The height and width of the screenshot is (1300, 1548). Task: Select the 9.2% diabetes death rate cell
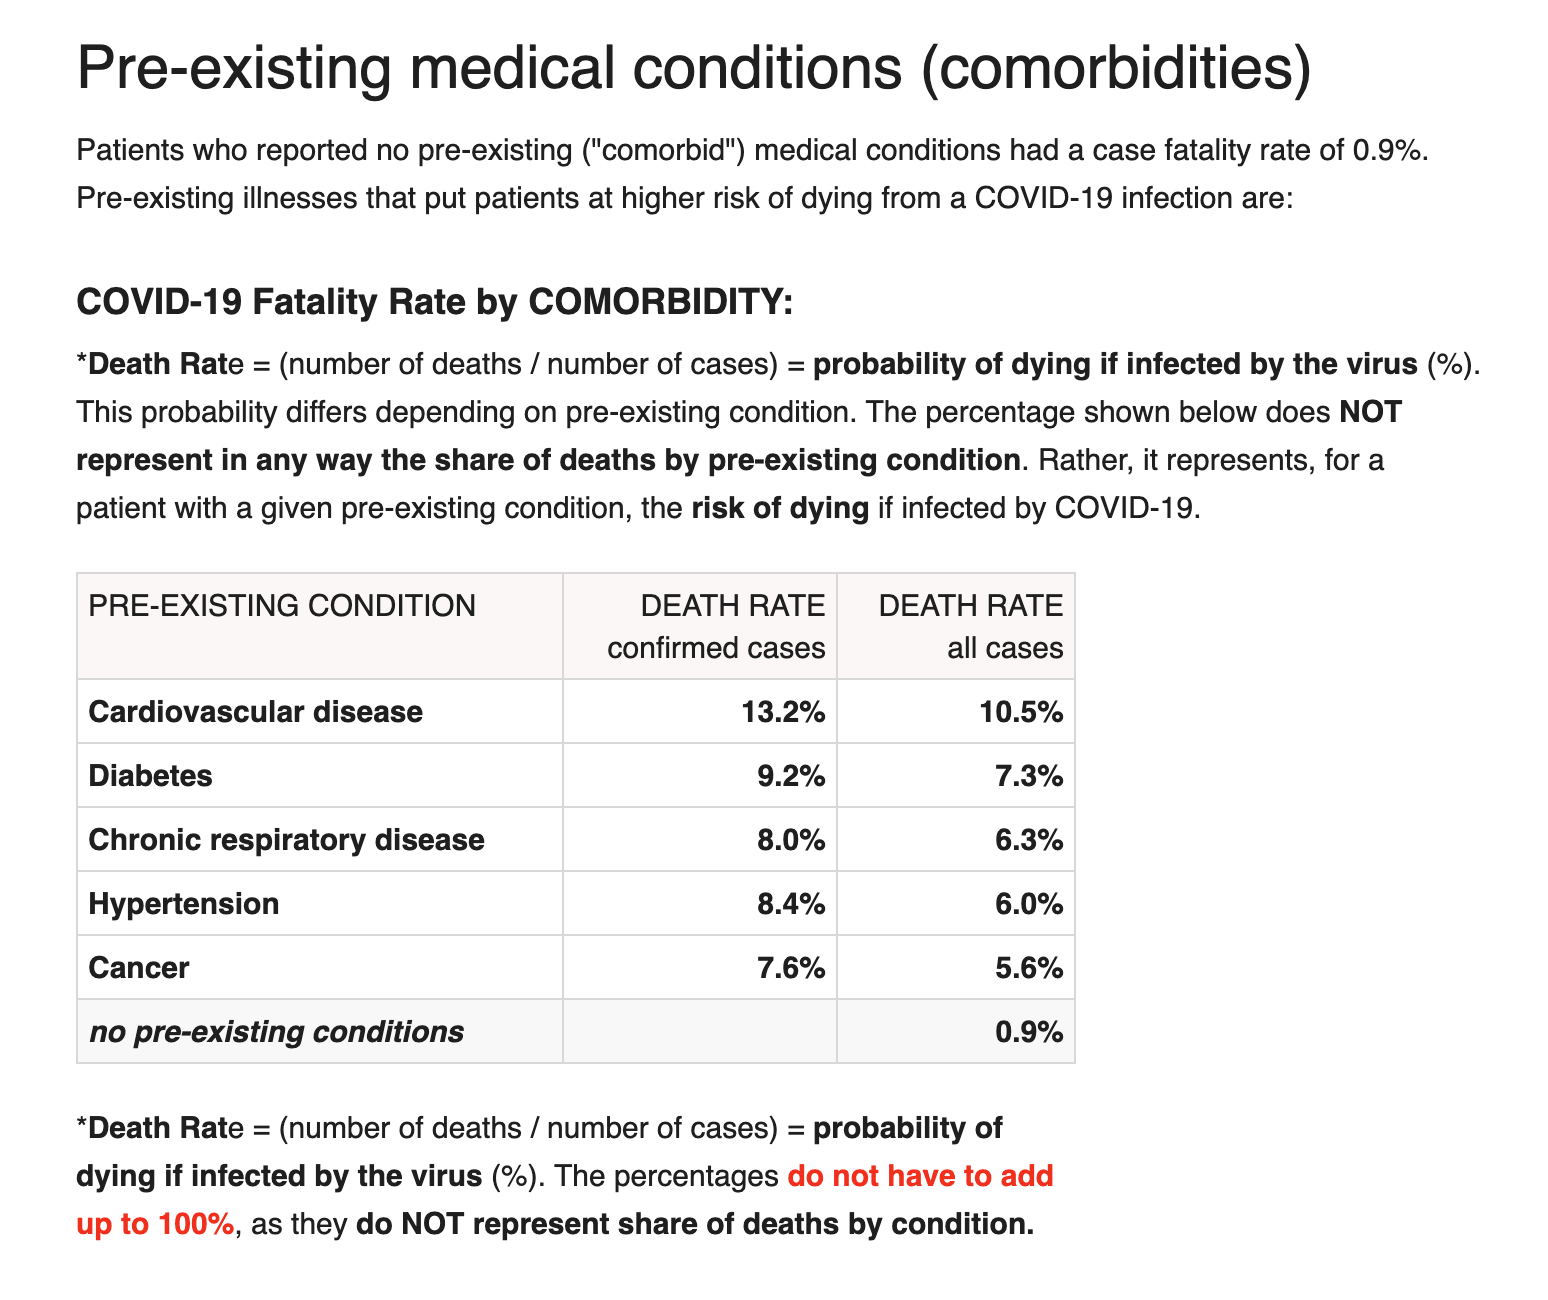(791, 776)
